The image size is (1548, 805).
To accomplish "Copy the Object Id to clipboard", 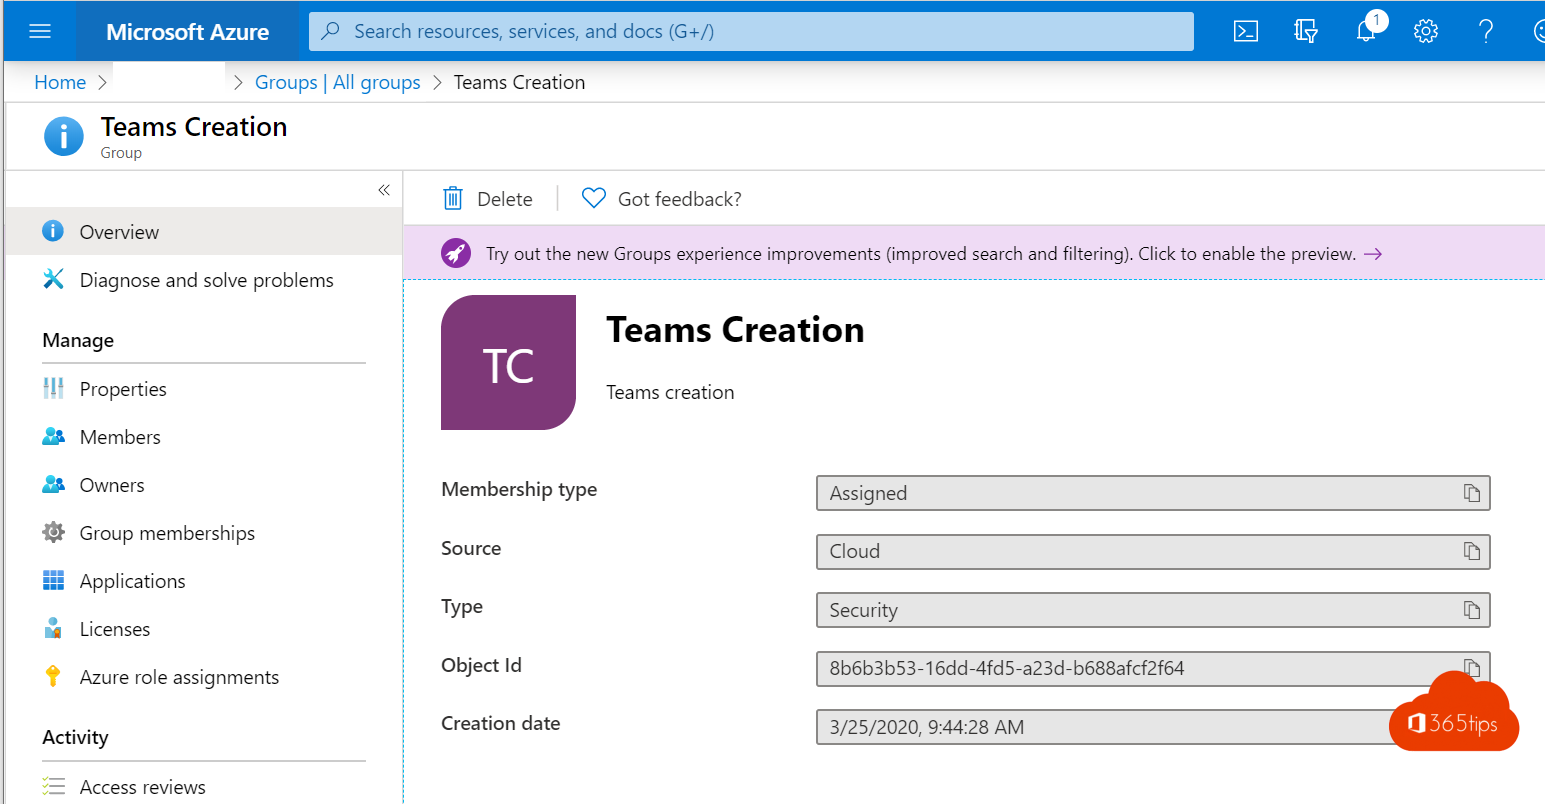I will point(1472,667).
